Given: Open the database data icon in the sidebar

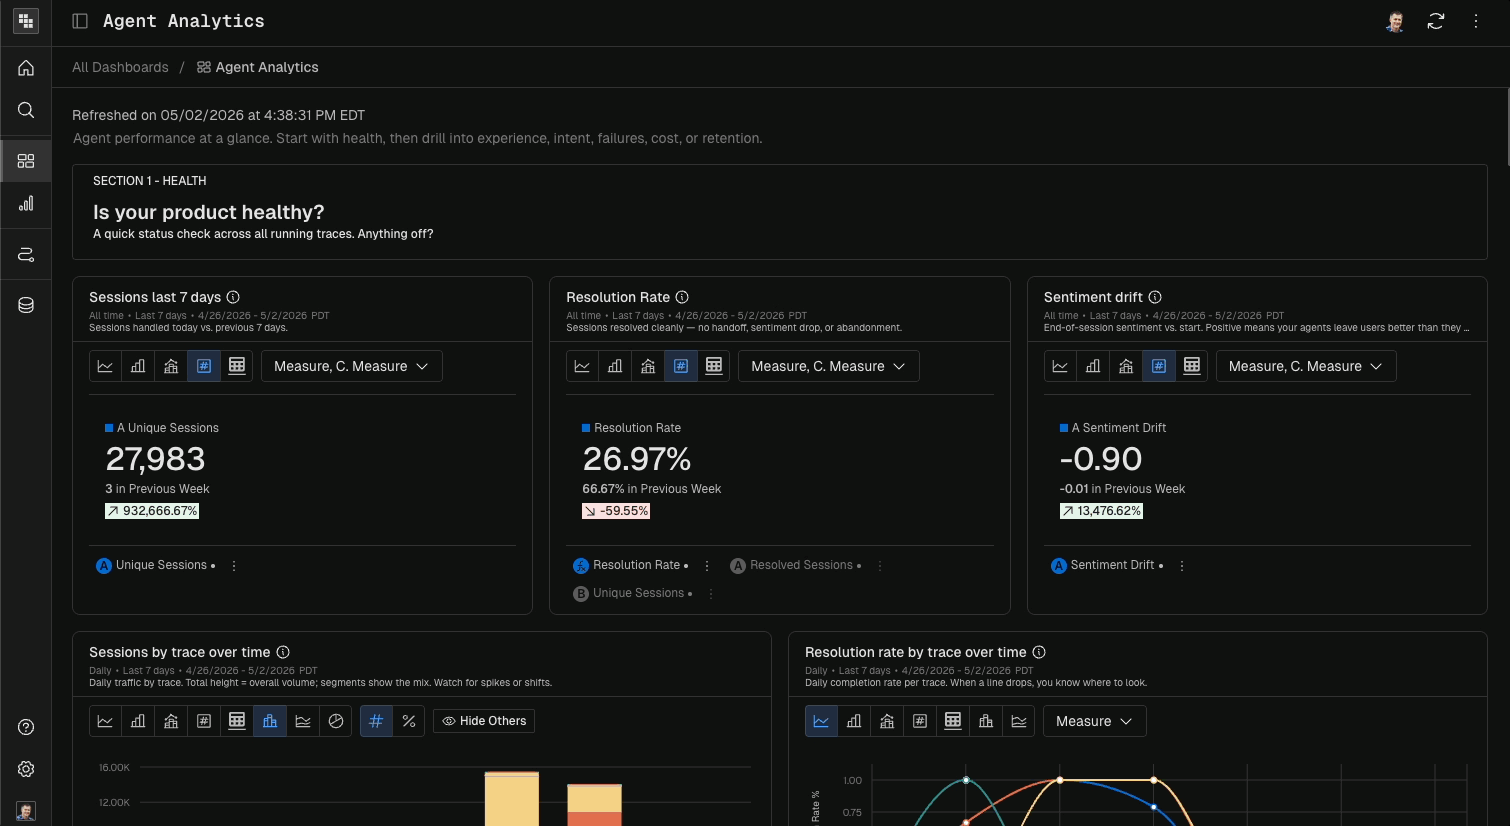Looking at the screenshot, I should [26, 305].
